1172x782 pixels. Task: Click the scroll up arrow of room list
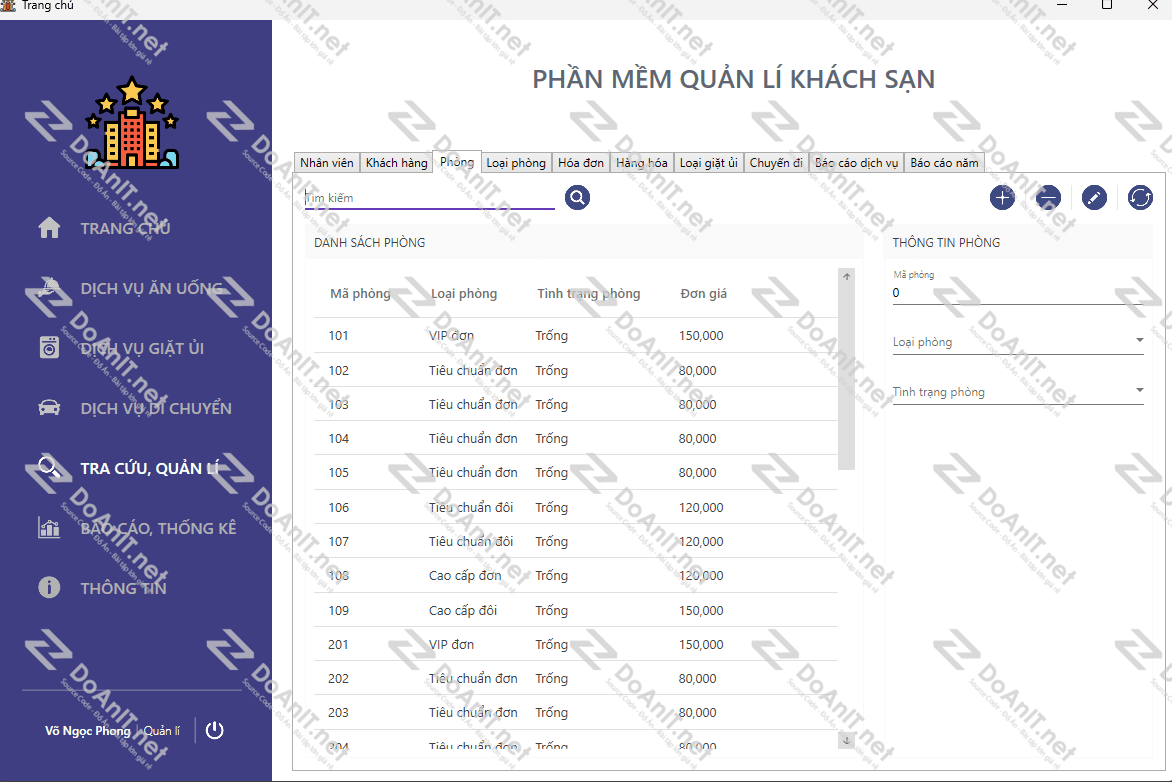point(846,277)
